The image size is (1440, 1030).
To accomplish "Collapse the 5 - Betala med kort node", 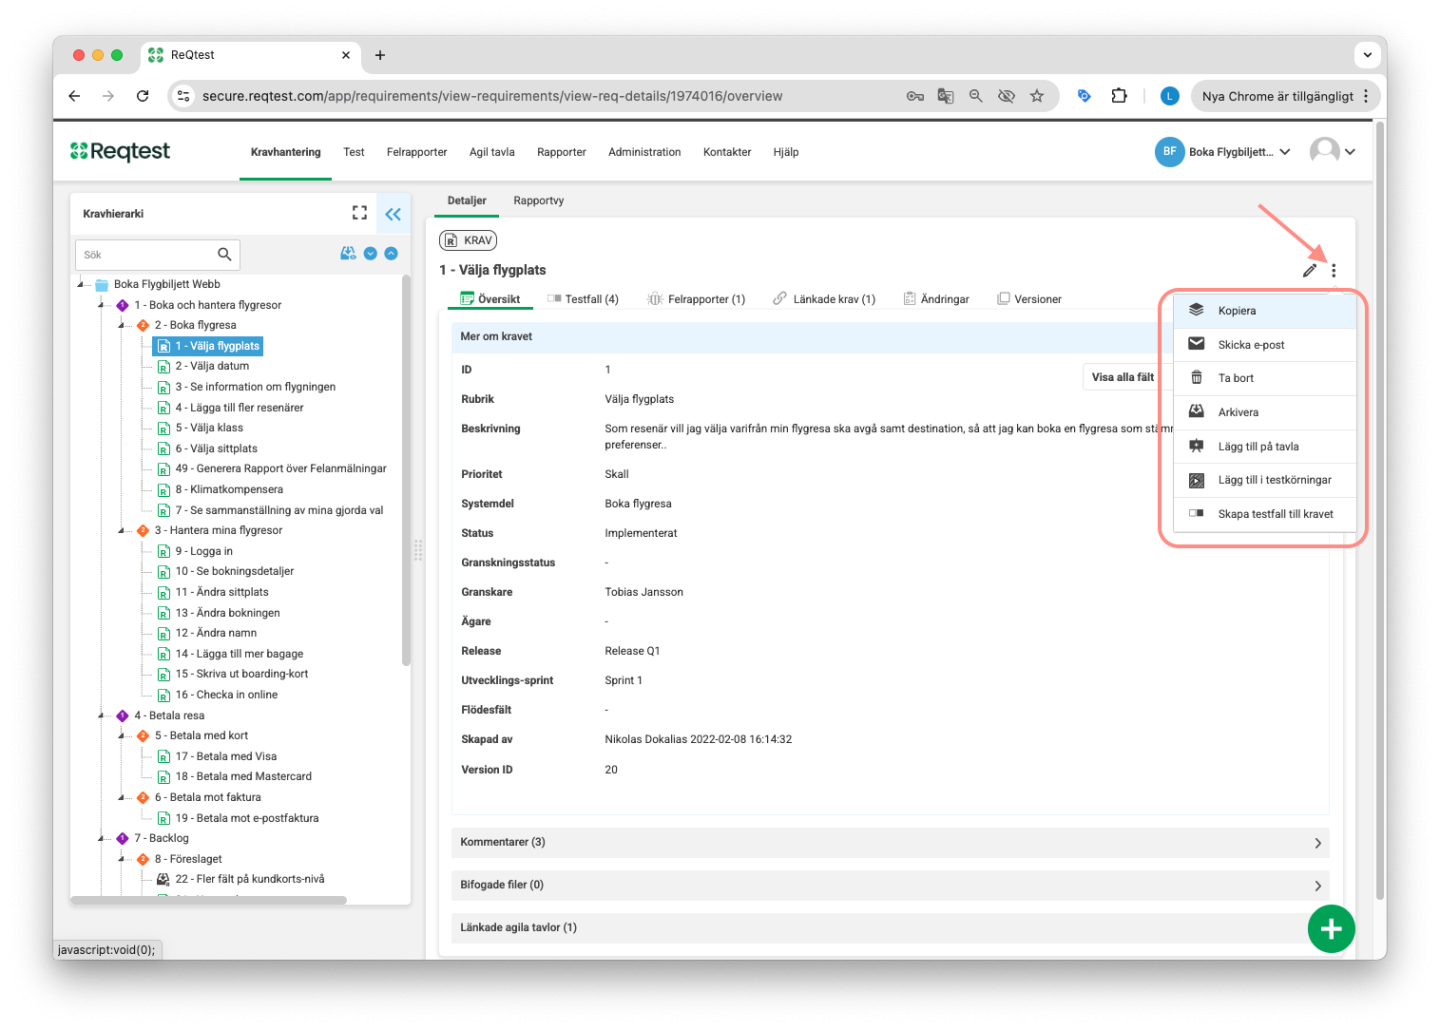I will click(x=121, y=735).
